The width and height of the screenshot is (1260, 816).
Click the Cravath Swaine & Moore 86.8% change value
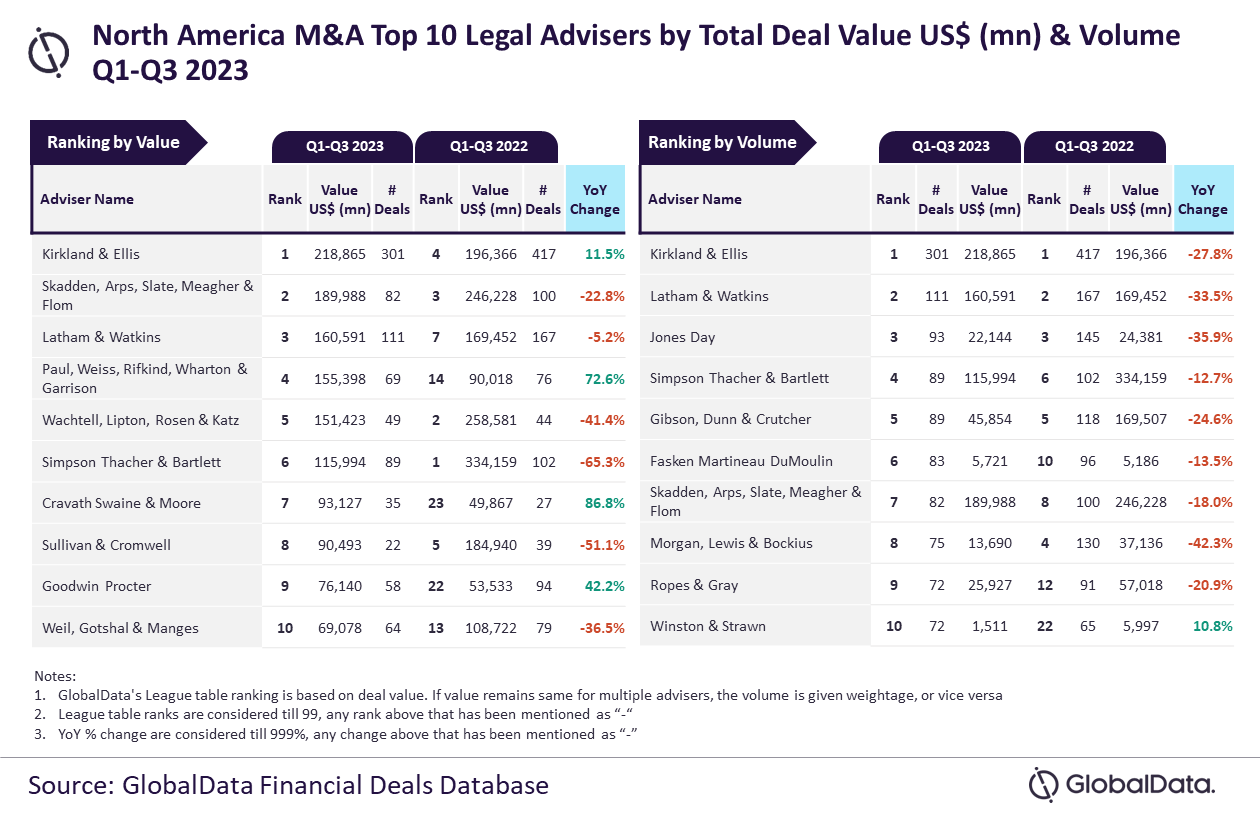[603, 503]
